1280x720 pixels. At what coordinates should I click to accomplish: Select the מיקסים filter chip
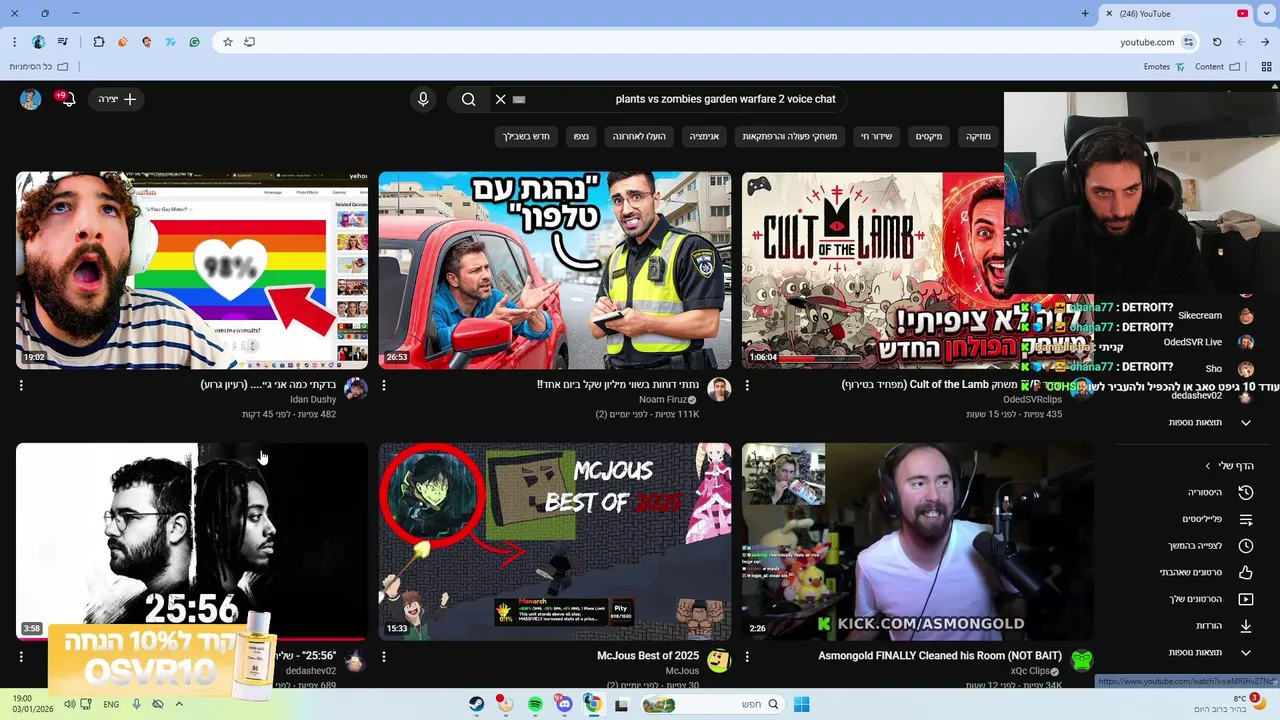point(929,136)
